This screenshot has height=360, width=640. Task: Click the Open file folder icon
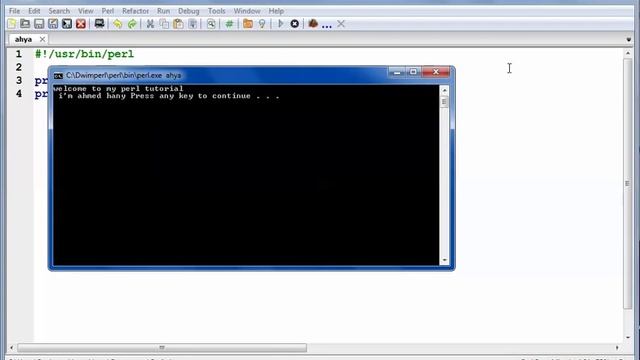(x=25, y=24)
